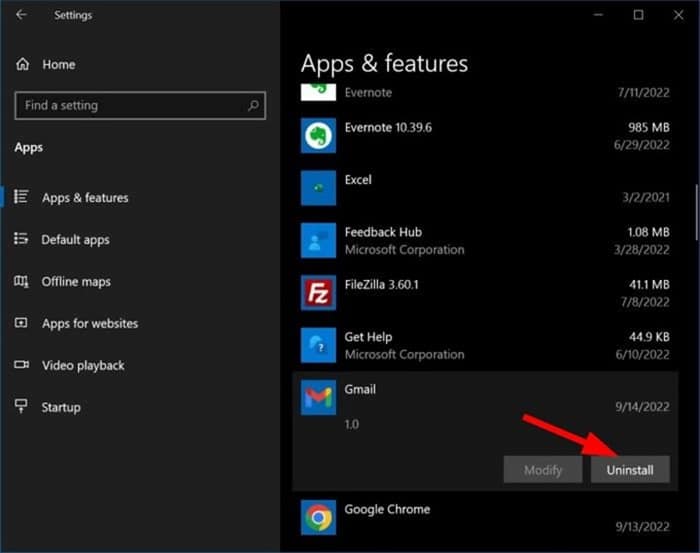The image size is (700, 553).
Task: Close the Settings window
Action: (679, 15)
